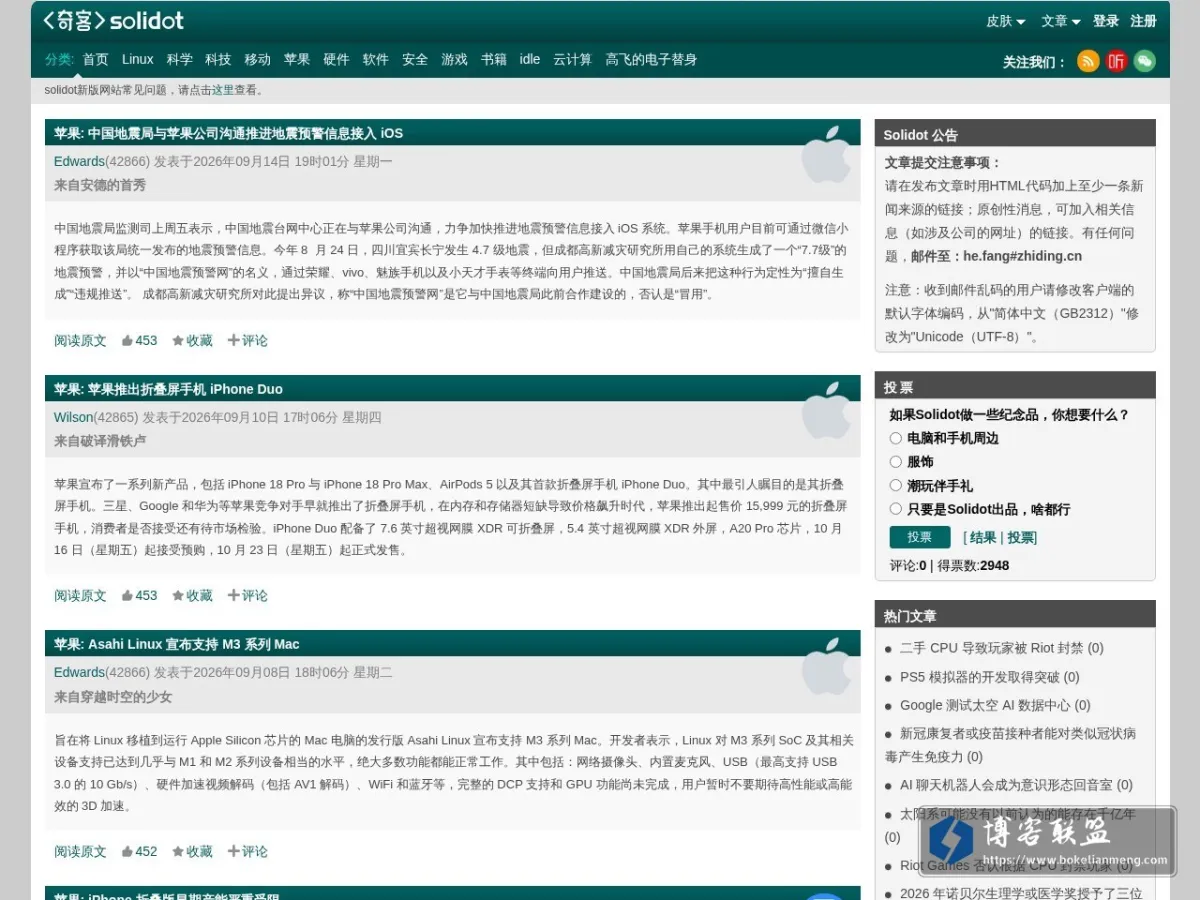Select radio option 只要是Solidot出品，啥都行
Screen dimensions: 1200x900
pos(896,509)
